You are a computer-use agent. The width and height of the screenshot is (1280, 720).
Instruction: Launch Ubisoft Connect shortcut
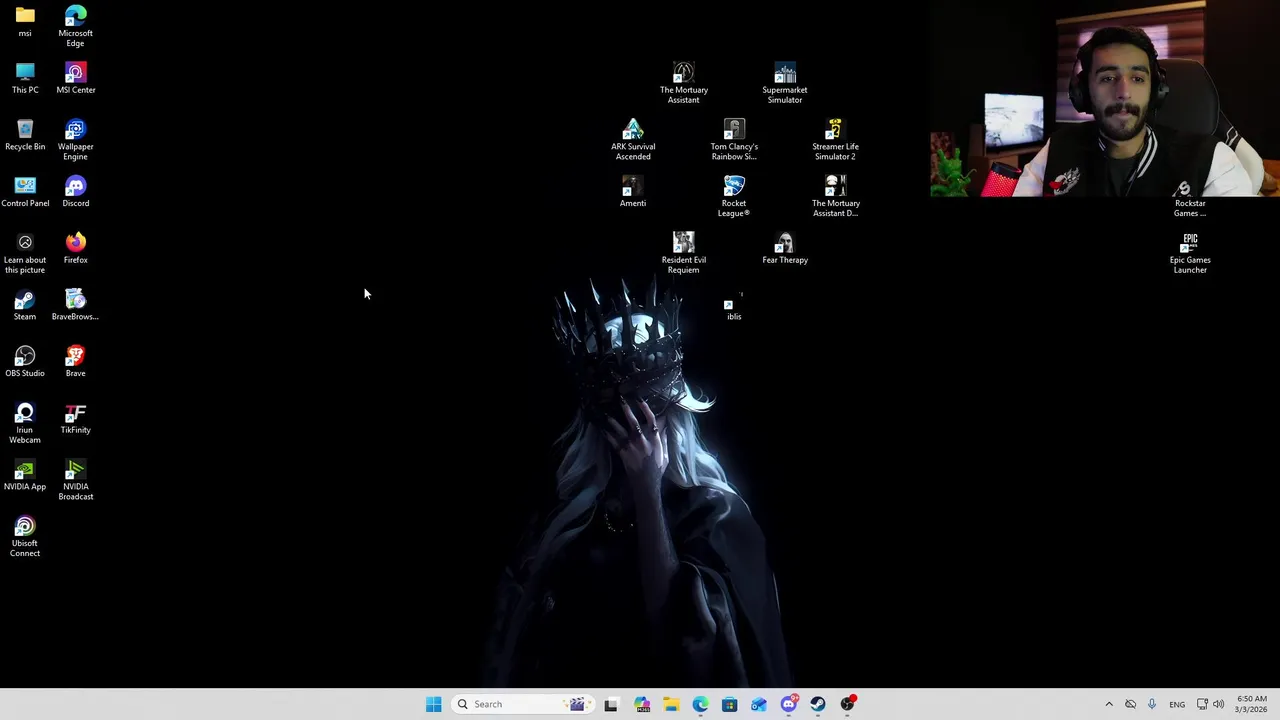click(25, 537)
